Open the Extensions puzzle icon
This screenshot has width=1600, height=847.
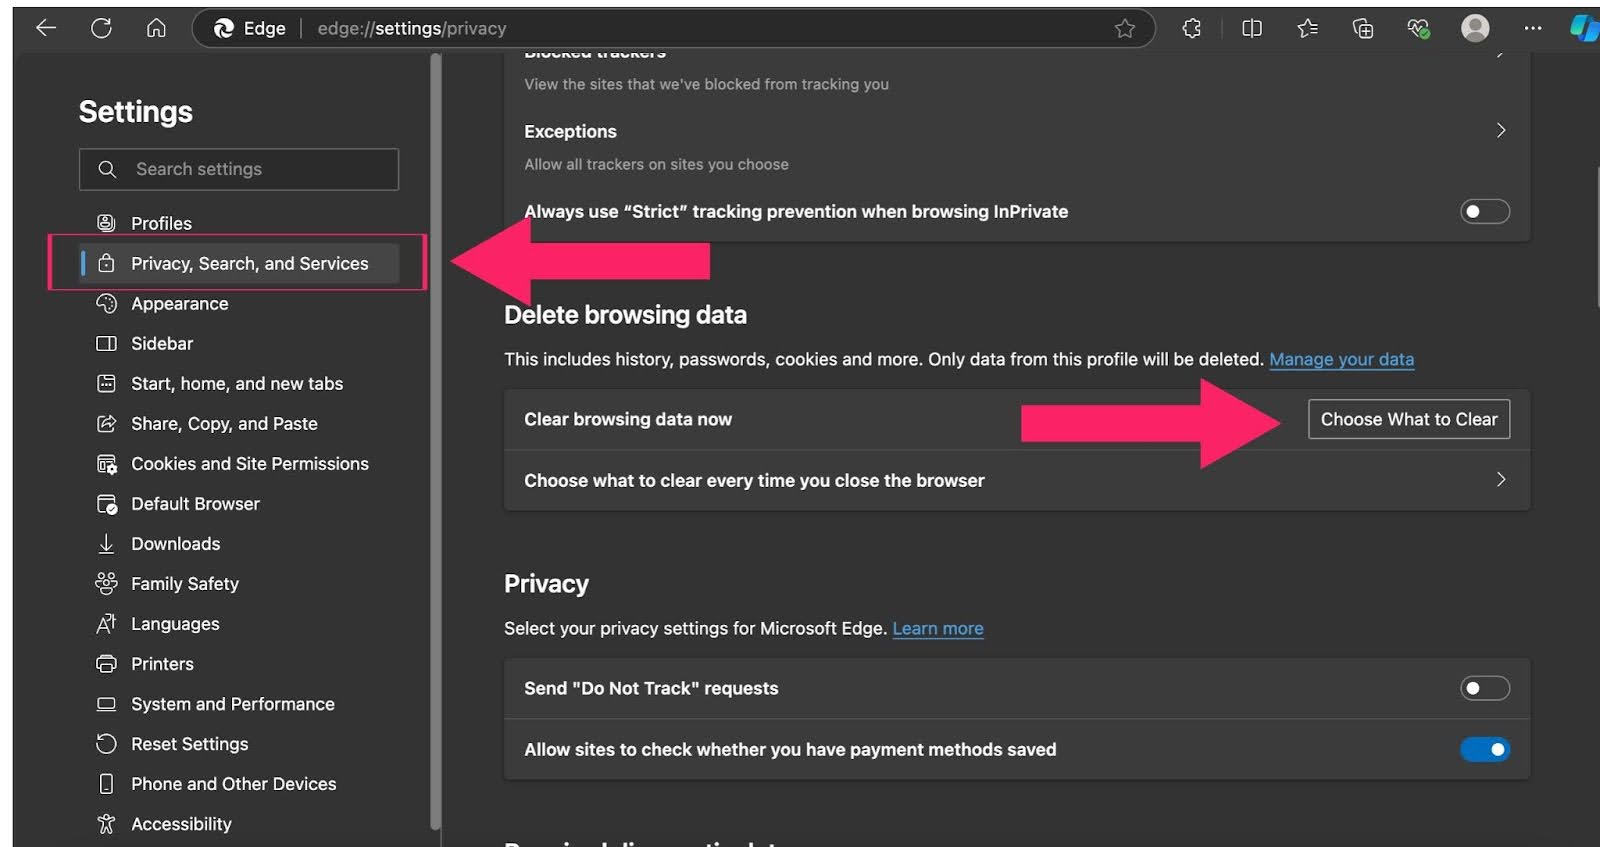click(1191, 28)
